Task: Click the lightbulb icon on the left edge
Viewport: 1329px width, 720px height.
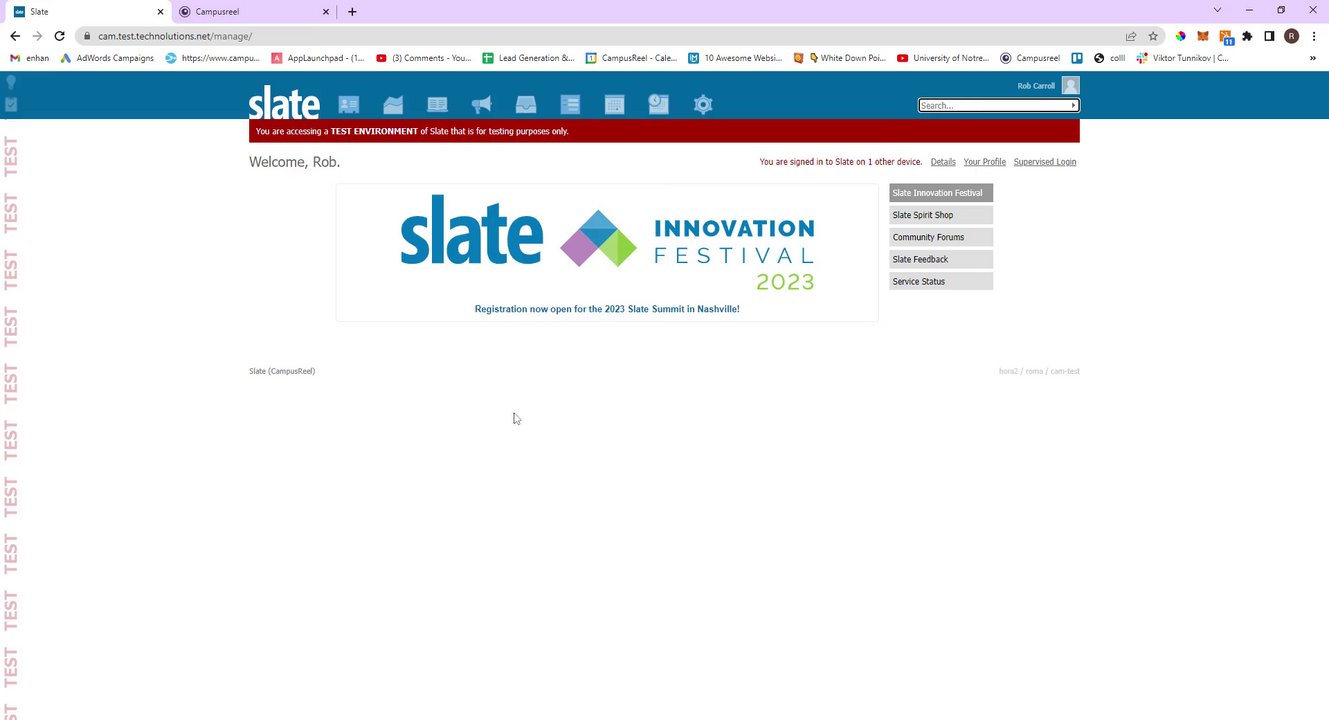Action: tap(11, 84)
